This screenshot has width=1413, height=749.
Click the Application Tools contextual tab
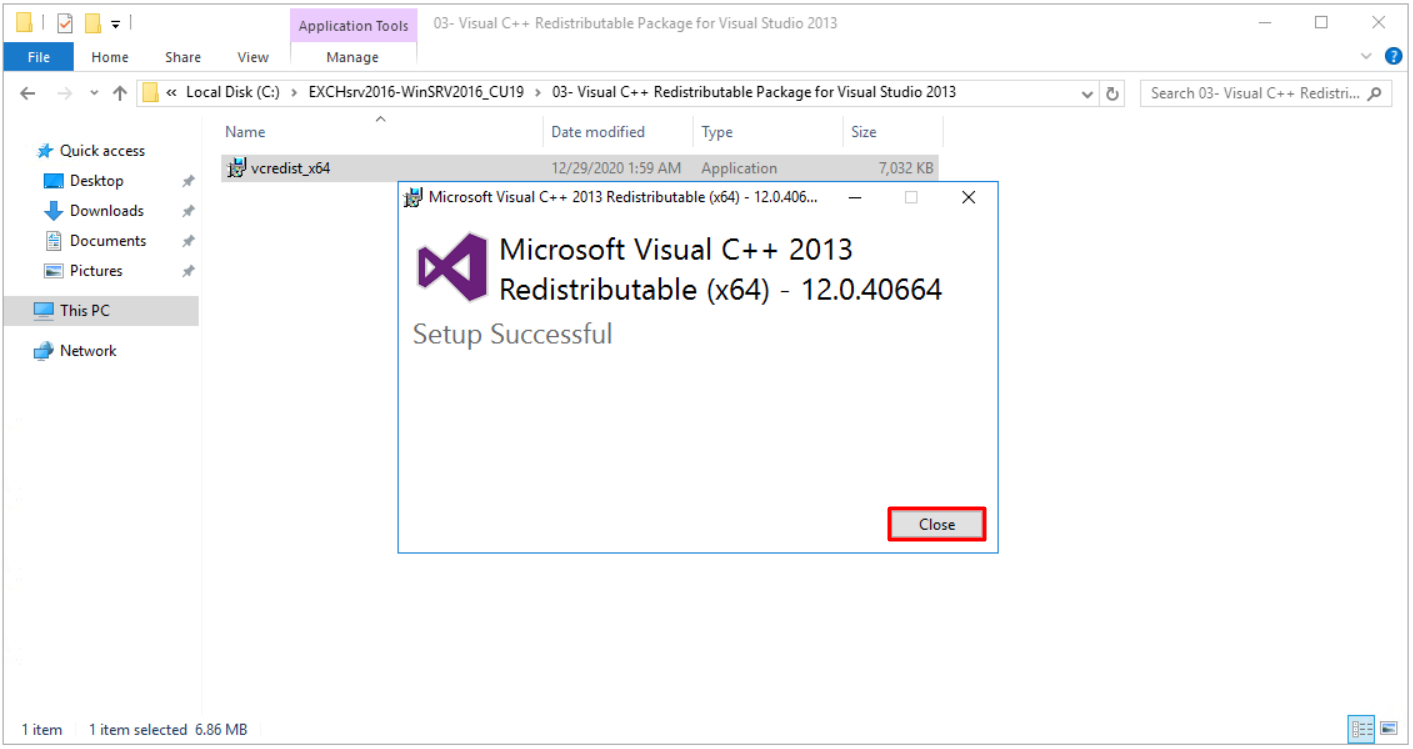[353, 26]
